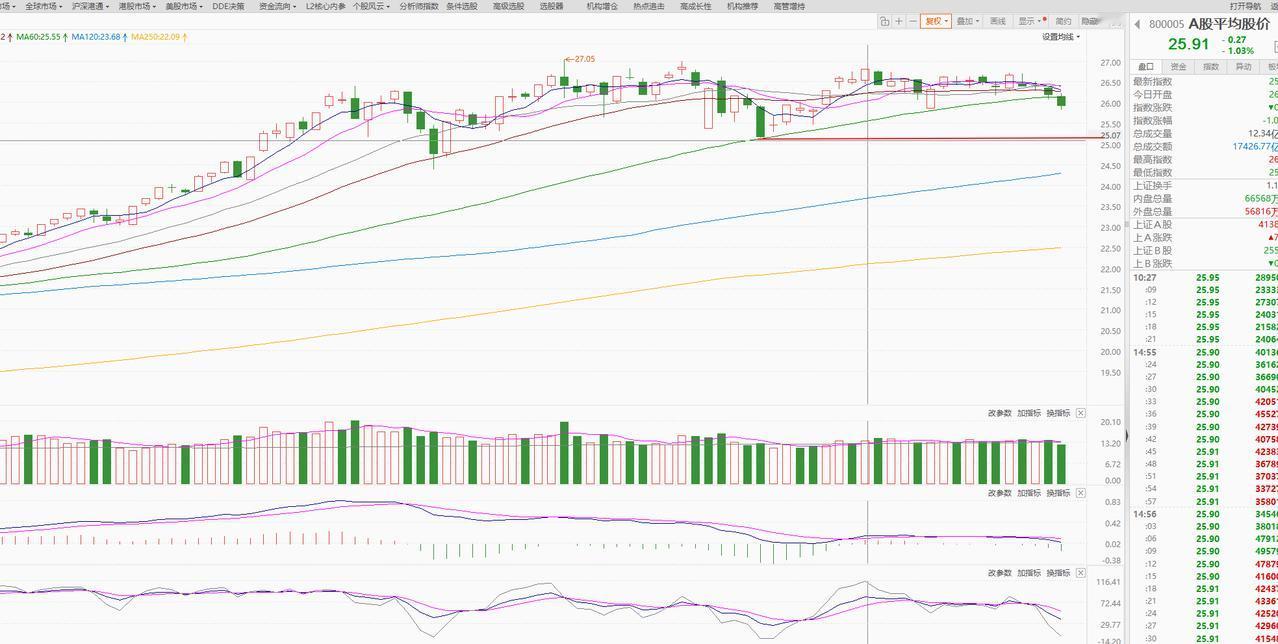Open 全球市场 menu

pos(44,6)
